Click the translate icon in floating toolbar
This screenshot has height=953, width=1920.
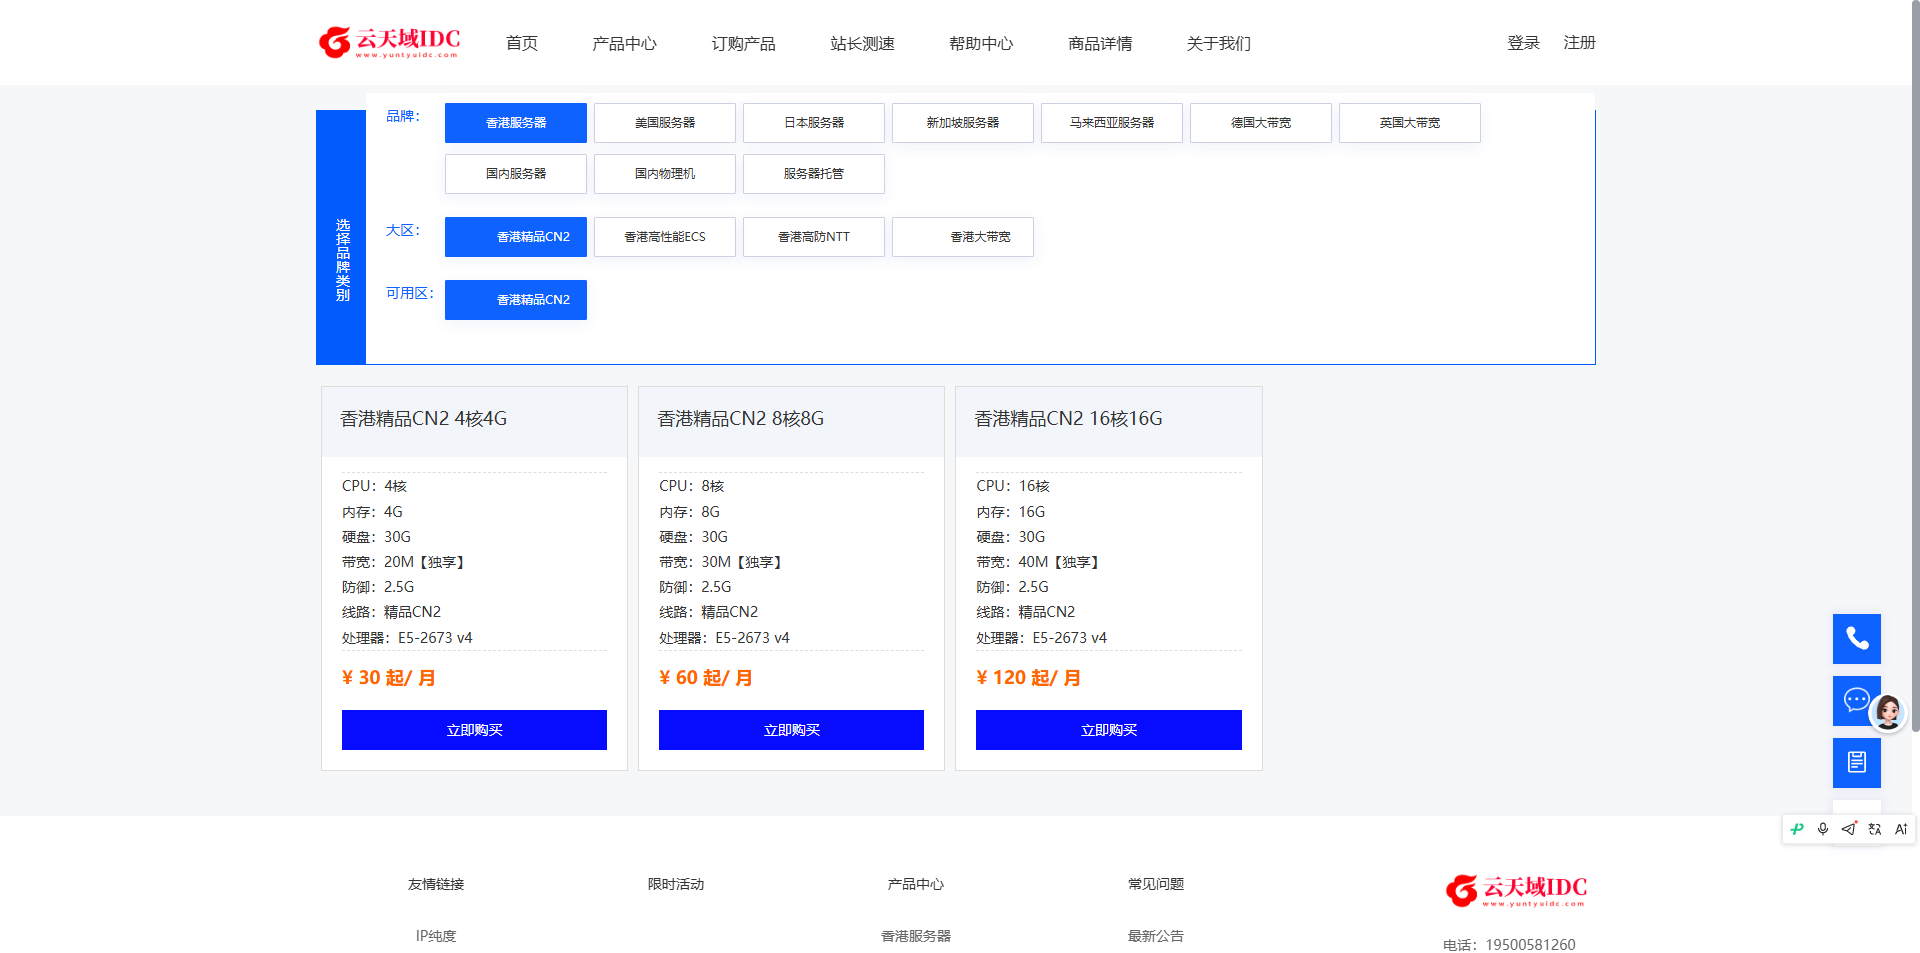coord(1875,829)
